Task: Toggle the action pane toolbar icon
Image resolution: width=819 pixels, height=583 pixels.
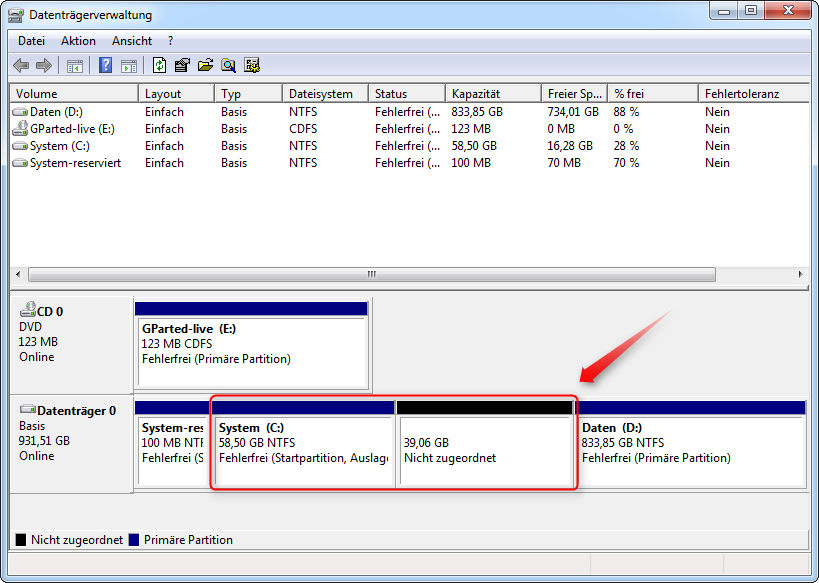Action: (x=131, y=65)
